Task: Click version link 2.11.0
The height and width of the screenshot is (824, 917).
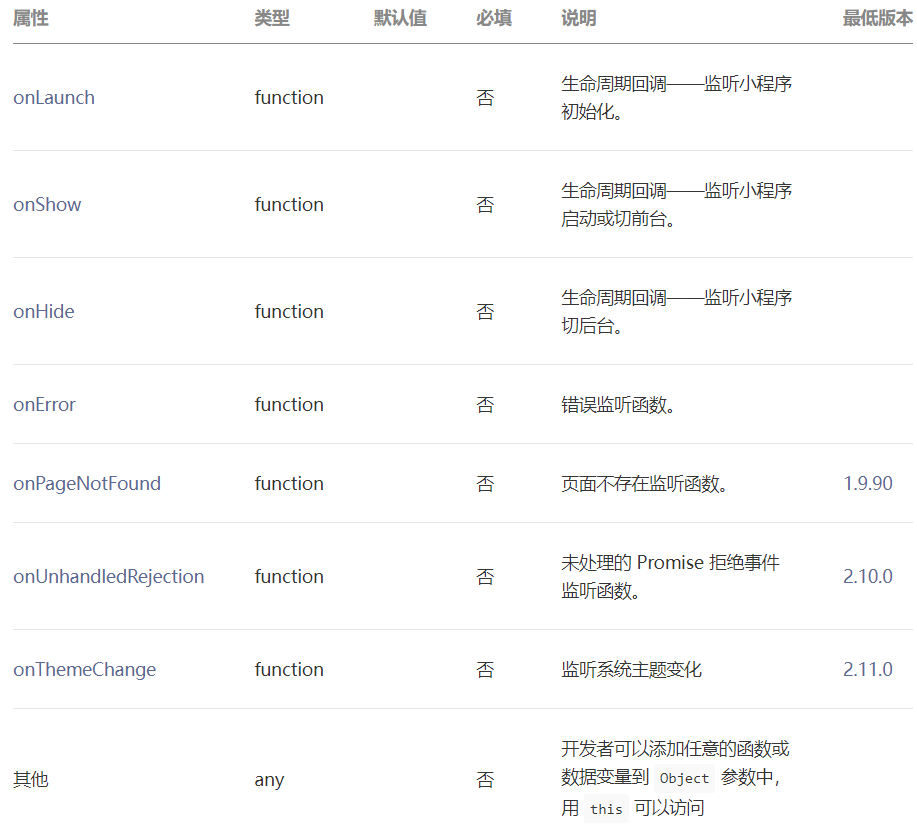Action: click(868, 669)
